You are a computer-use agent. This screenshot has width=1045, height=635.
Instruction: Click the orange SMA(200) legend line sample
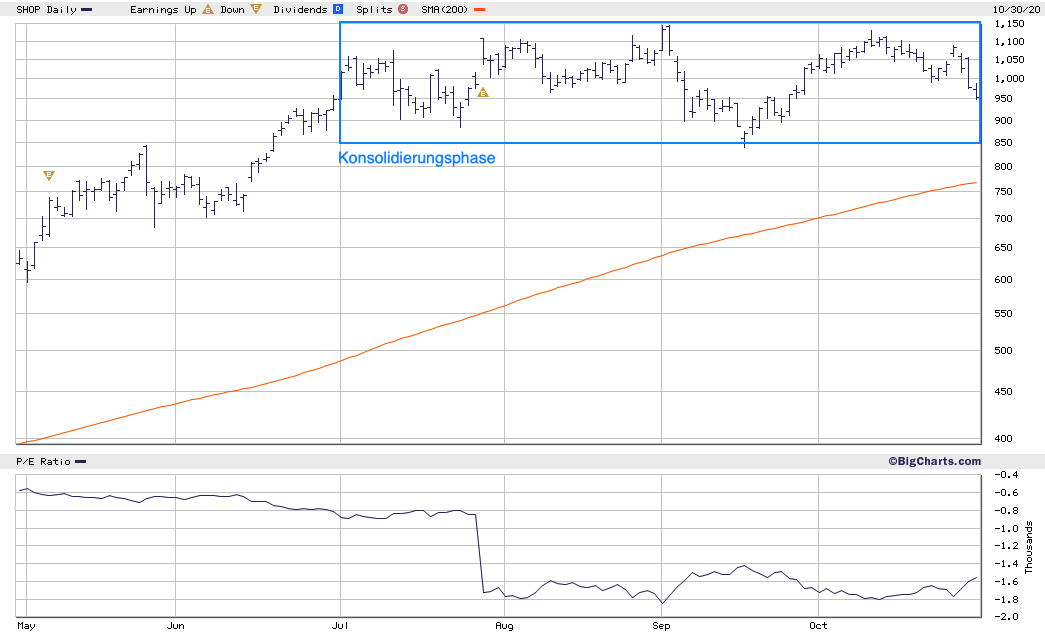479,10
